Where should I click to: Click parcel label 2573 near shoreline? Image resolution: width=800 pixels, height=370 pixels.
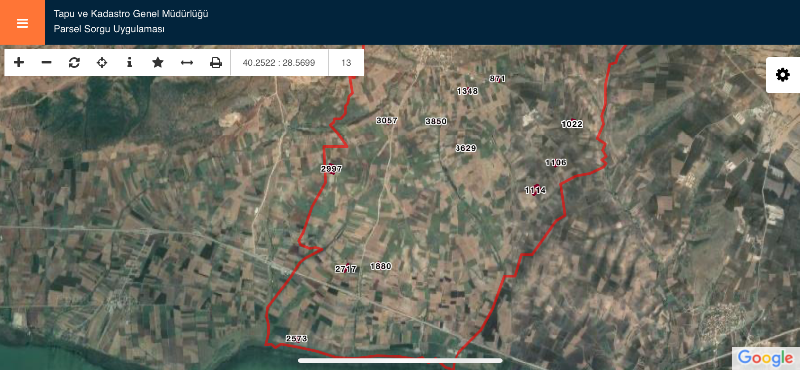[296, 338]
